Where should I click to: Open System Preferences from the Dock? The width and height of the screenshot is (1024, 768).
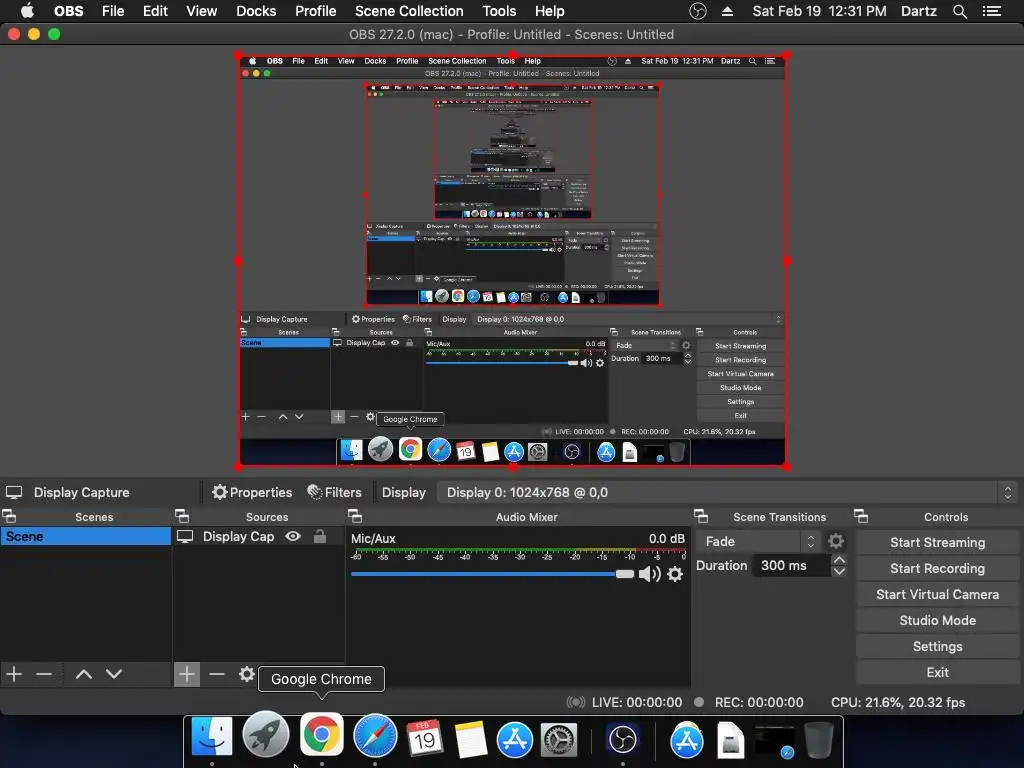pyautogui.click(x=558, y=741)
